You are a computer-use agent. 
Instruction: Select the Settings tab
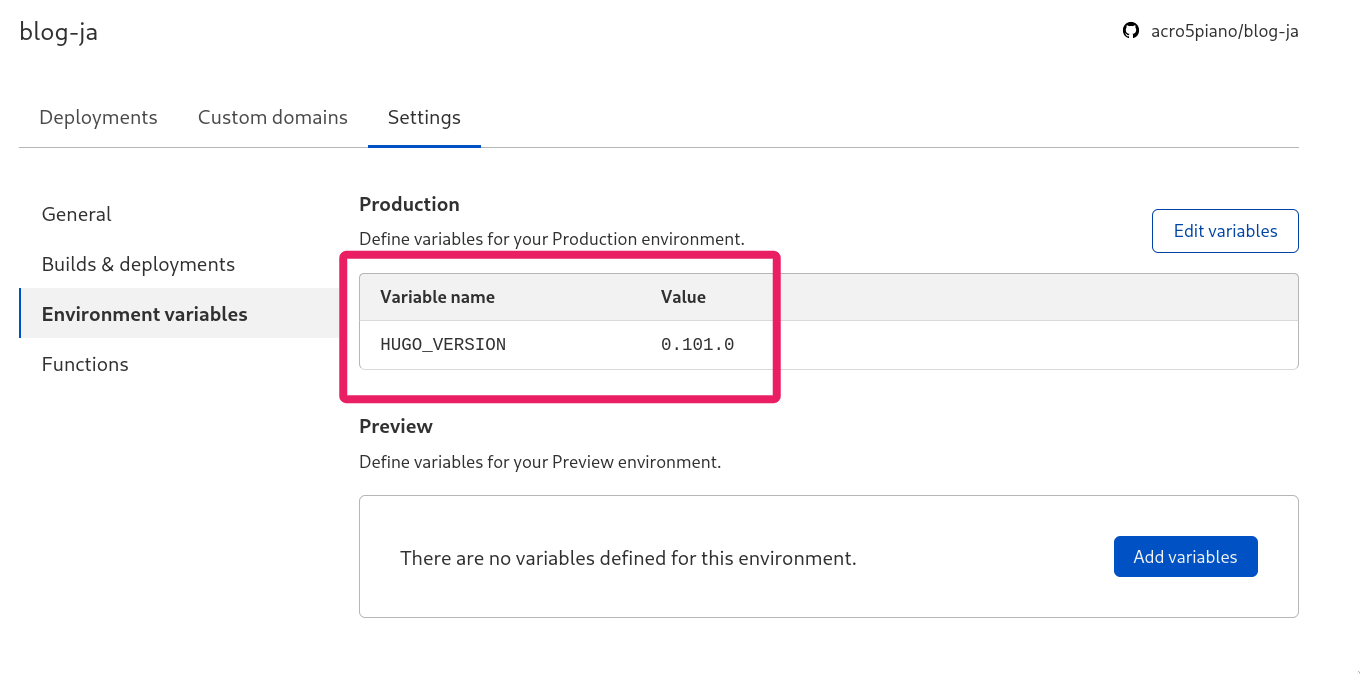click(x=424, y=117)
